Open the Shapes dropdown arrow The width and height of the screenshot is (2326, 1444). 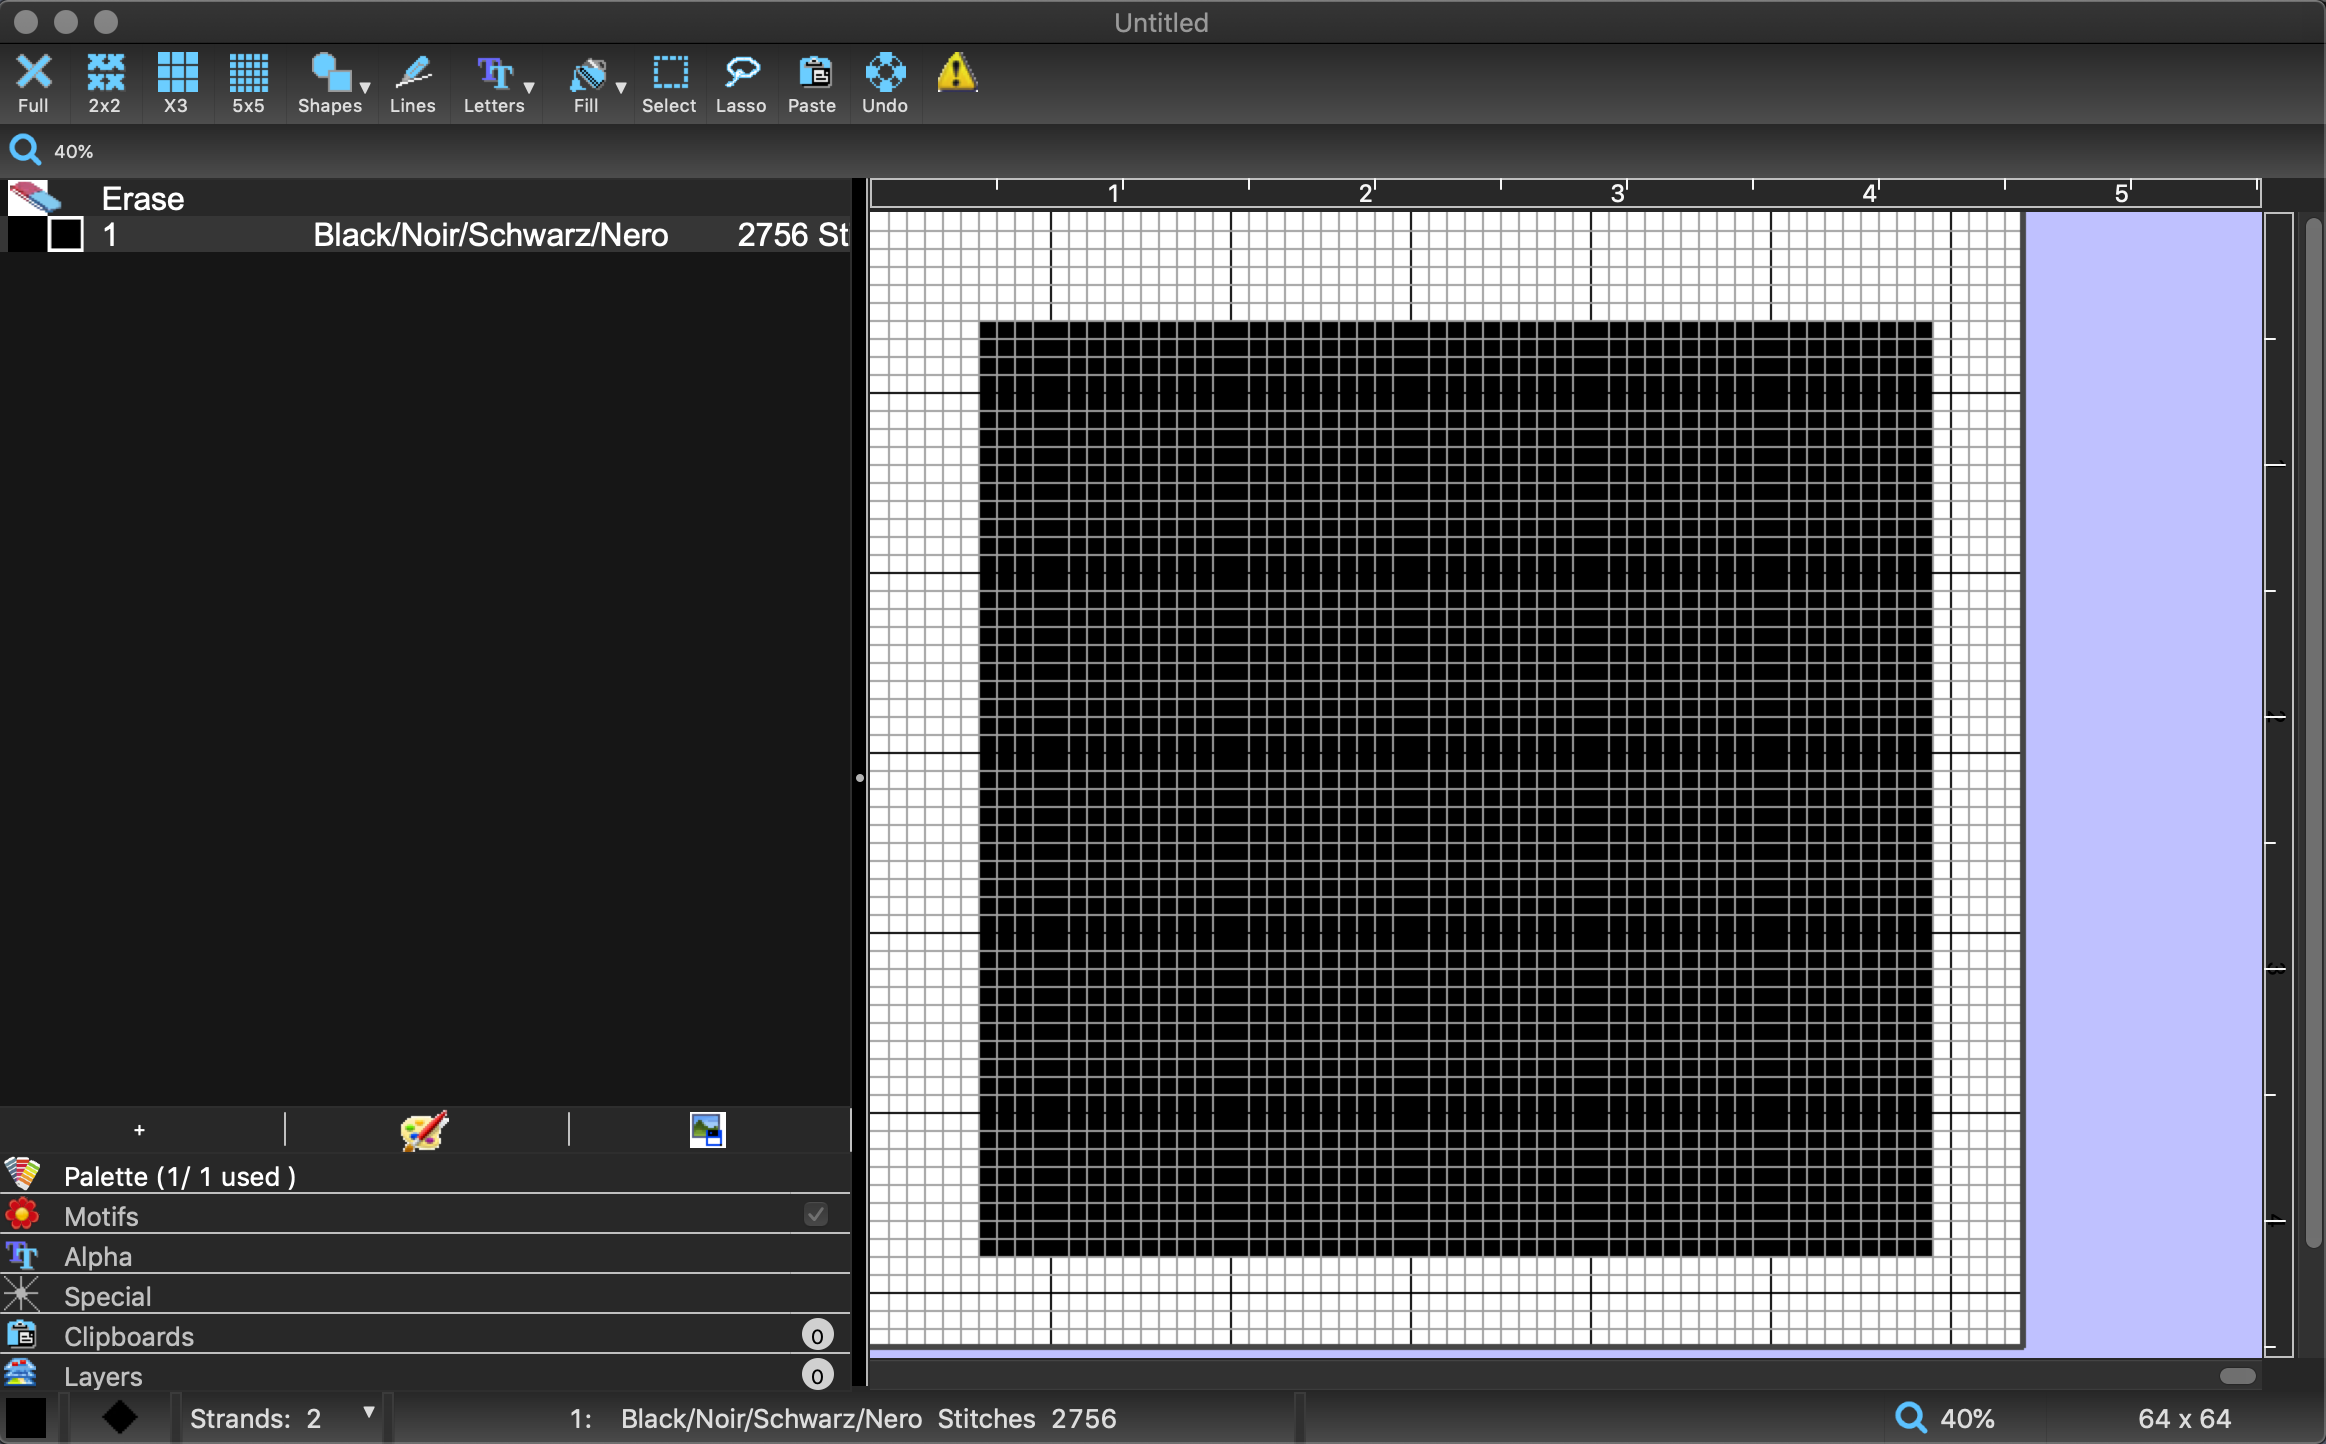point(365,88)
